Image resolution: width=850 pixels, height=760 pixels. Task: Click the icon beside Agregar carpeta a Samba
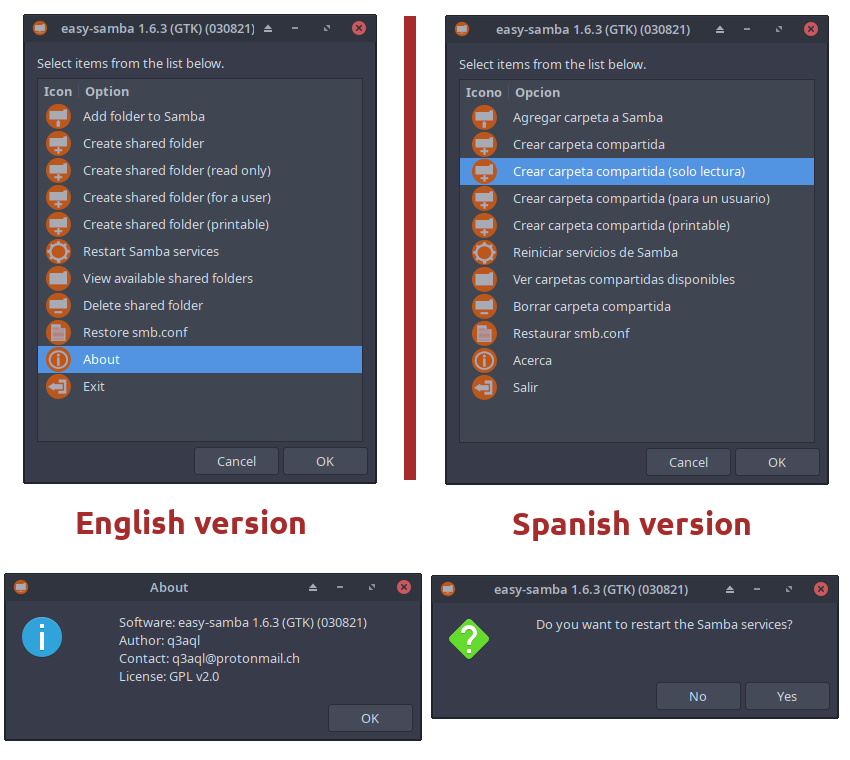pos(484,118)
